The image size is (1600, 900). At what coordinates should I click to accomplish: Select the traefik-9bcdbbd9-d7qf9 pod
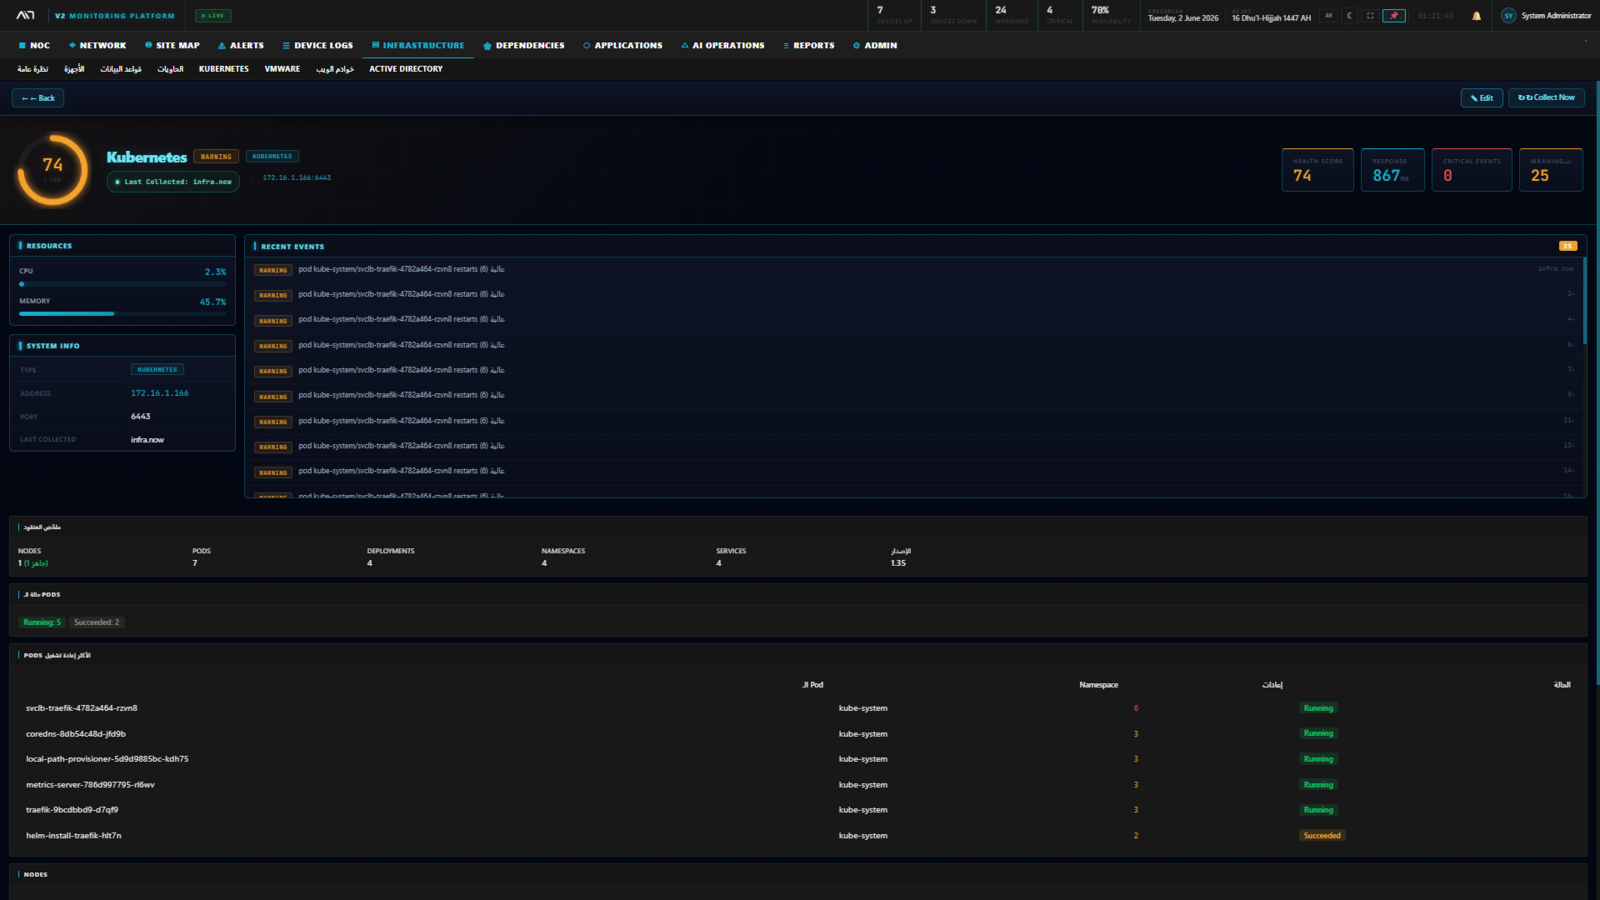tap(798, 810)
